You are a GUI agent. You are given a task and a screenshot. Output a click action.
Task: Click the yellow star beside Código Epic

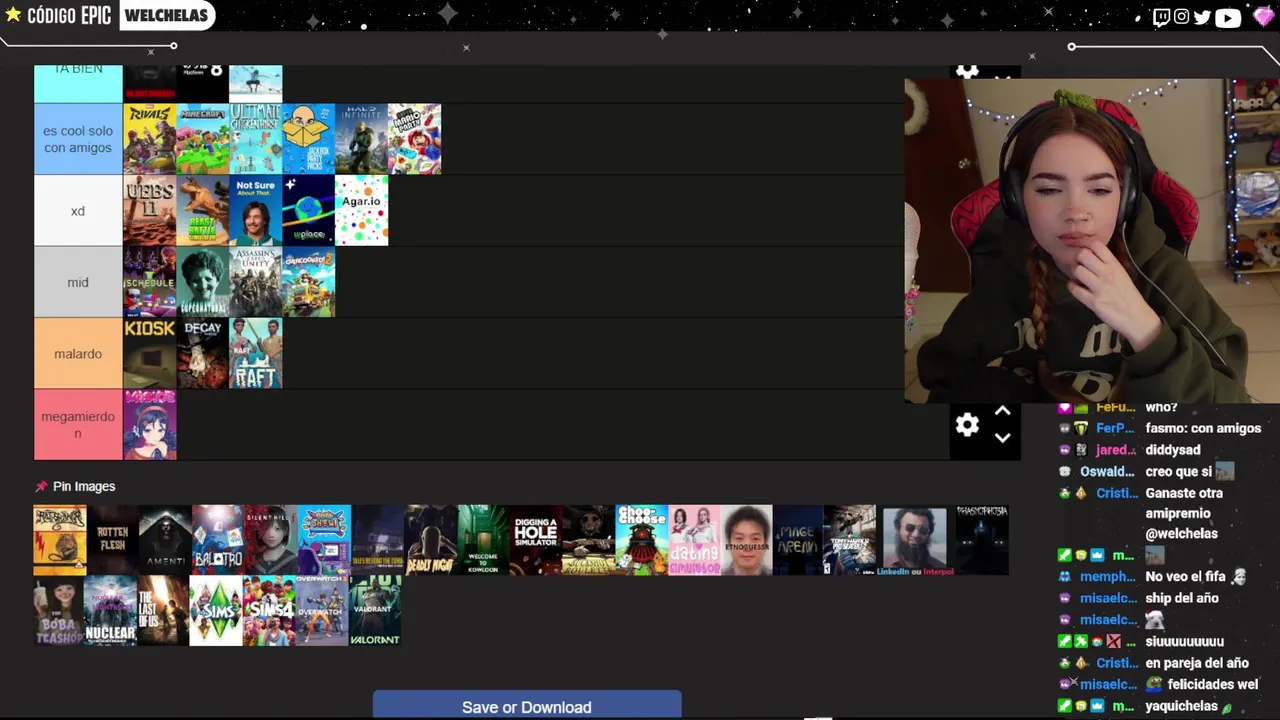pyautogui.click(x=13, y=15)
